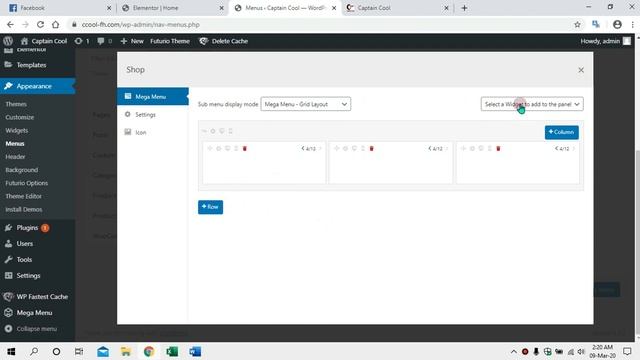Toggle hide on desktop for second column

click(x=354, y=149)
